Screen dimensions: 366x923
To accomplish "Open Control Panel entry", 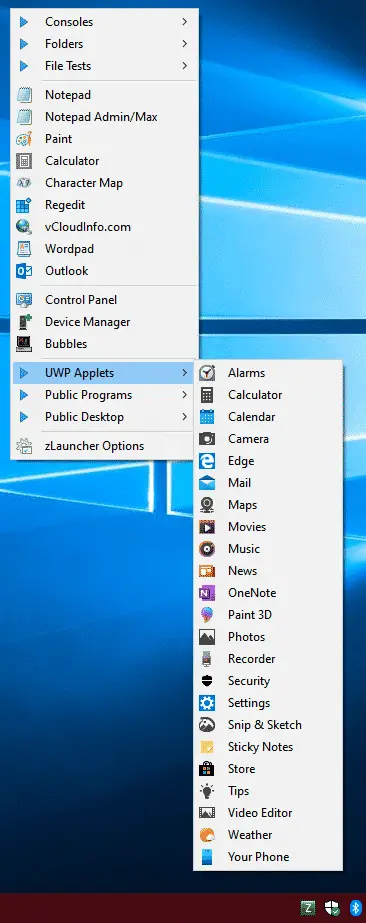I will click(x=103, y=300).
